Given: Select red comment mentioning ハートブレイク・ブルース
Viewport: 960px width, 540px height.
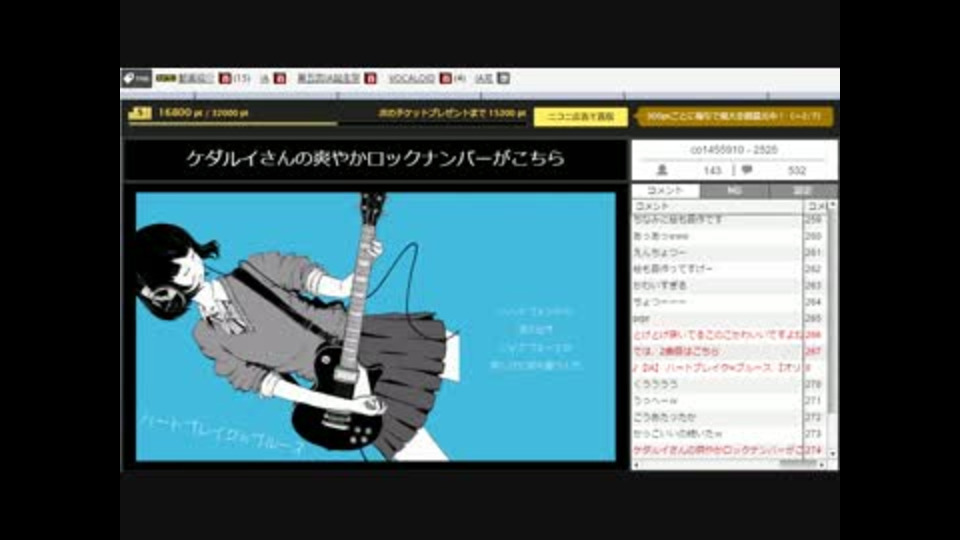Looking at the screenshot, I should tap(729, 368).
